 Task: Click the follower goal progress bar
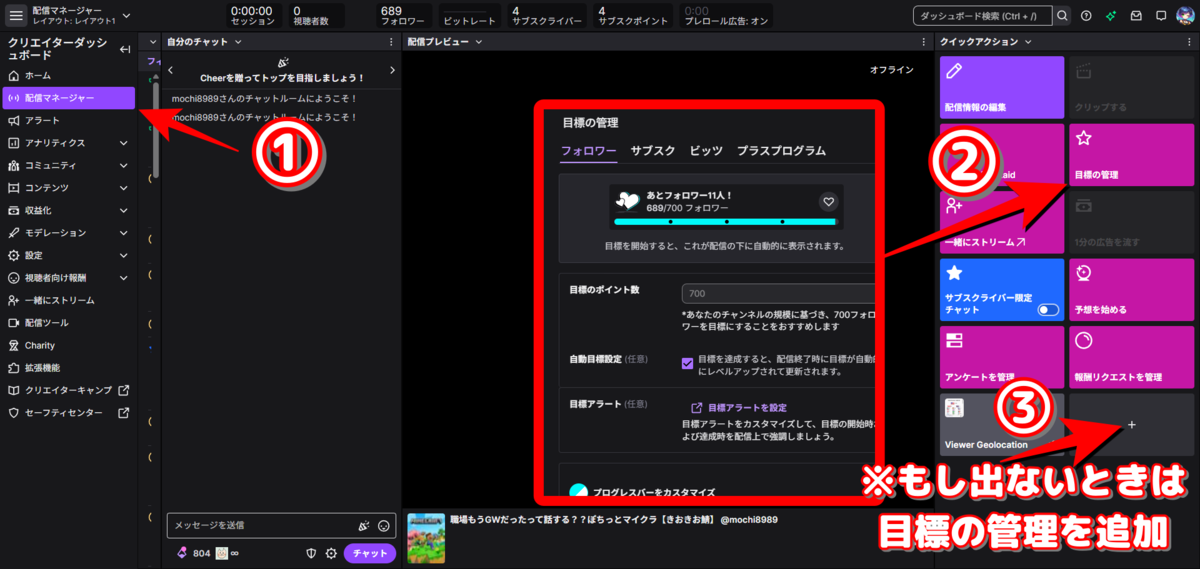[x=726, y=221]
